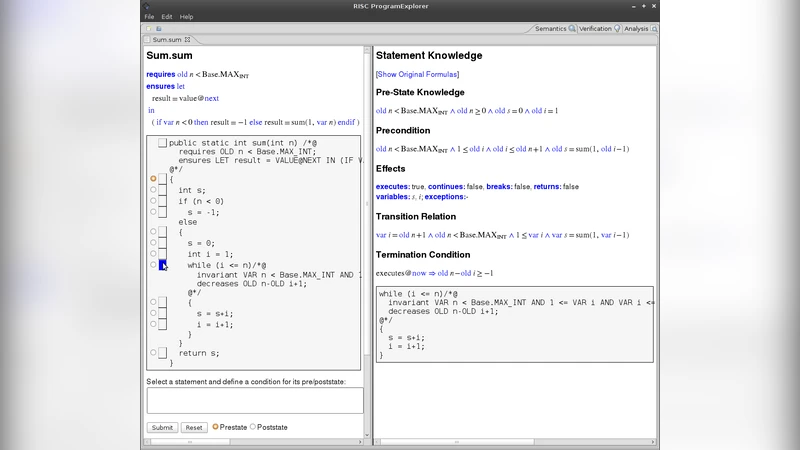This screenshot has height=450, width=800.
Task: Select the Prestate radio button
Action: click(215, 427)
